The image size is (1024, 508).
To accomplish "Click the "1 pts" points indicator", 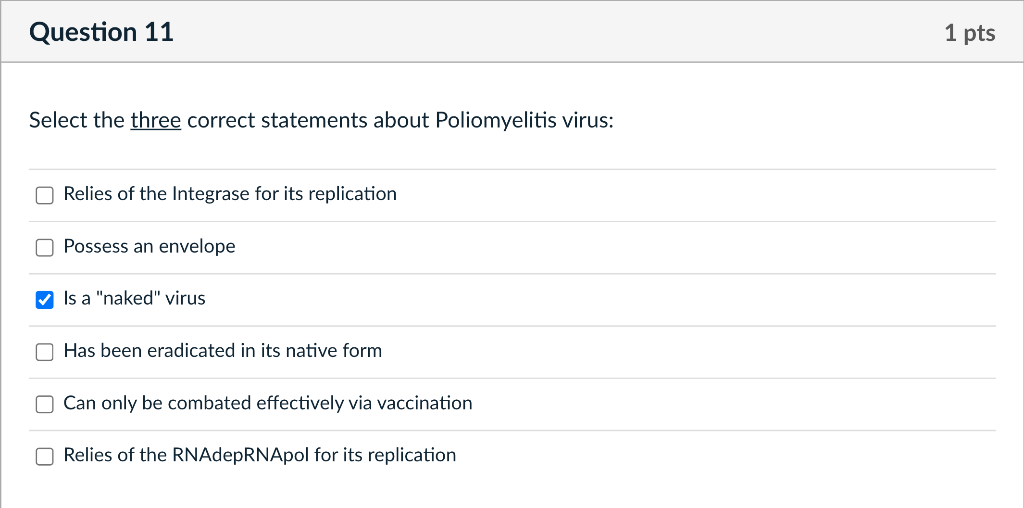I will coord(969,33).
